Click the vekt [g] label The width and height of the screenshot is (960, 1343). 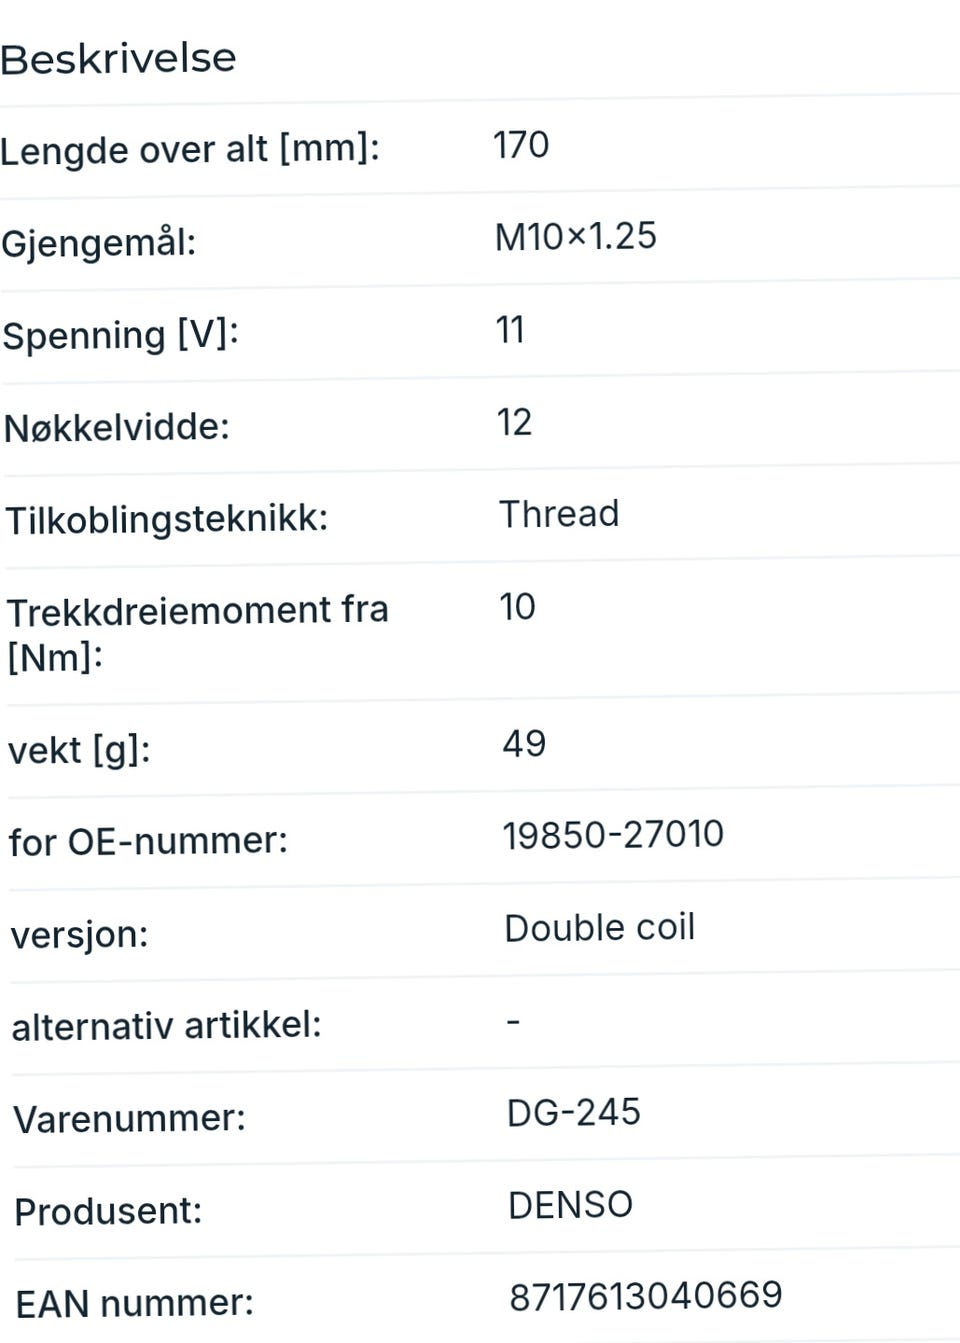[x=79, y=750]
